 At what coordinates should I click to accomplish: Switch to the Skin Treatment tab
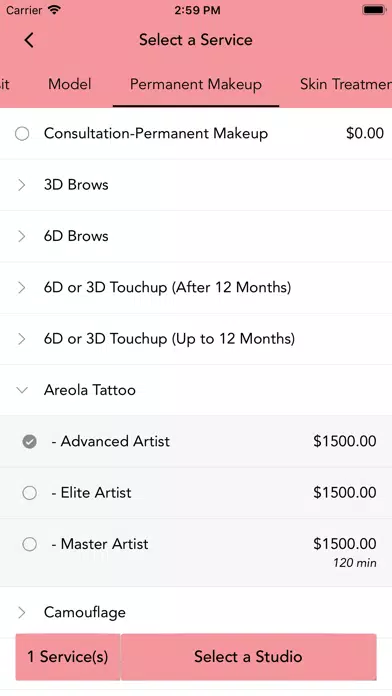click(346, 84)
